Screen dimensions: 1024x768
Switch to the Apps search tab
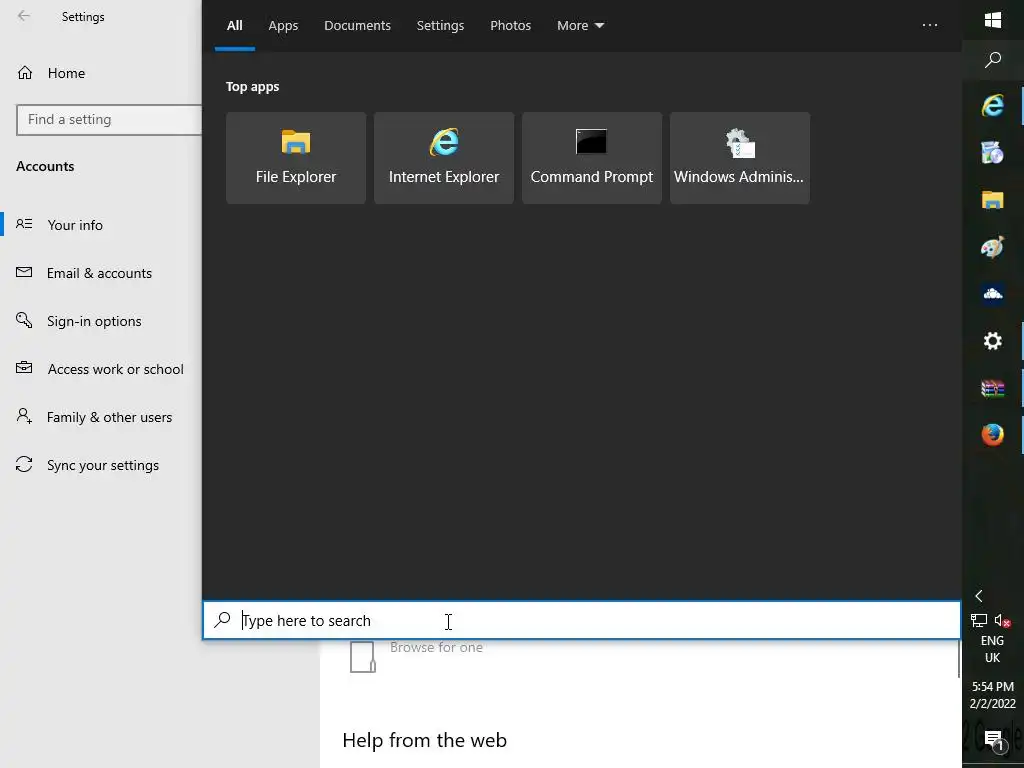283,25
